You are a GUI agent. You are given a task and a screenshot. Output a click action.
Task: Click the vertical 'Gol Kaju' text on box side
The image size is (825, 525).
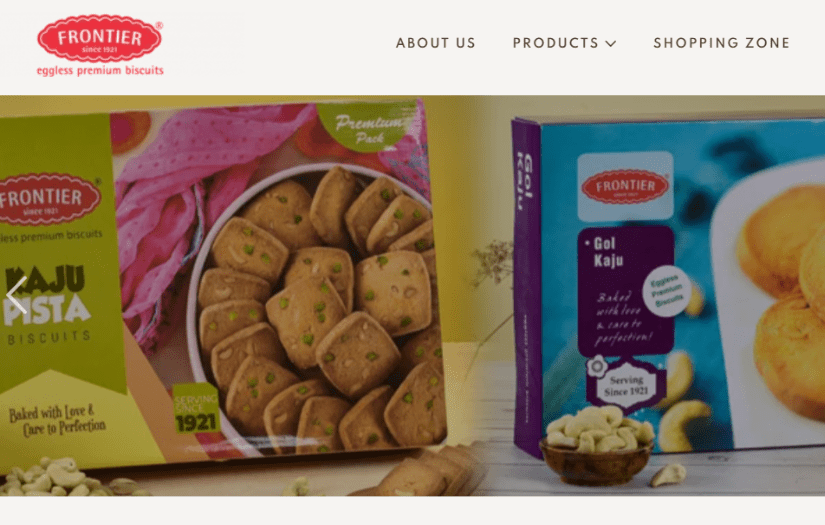coord(525,181)
